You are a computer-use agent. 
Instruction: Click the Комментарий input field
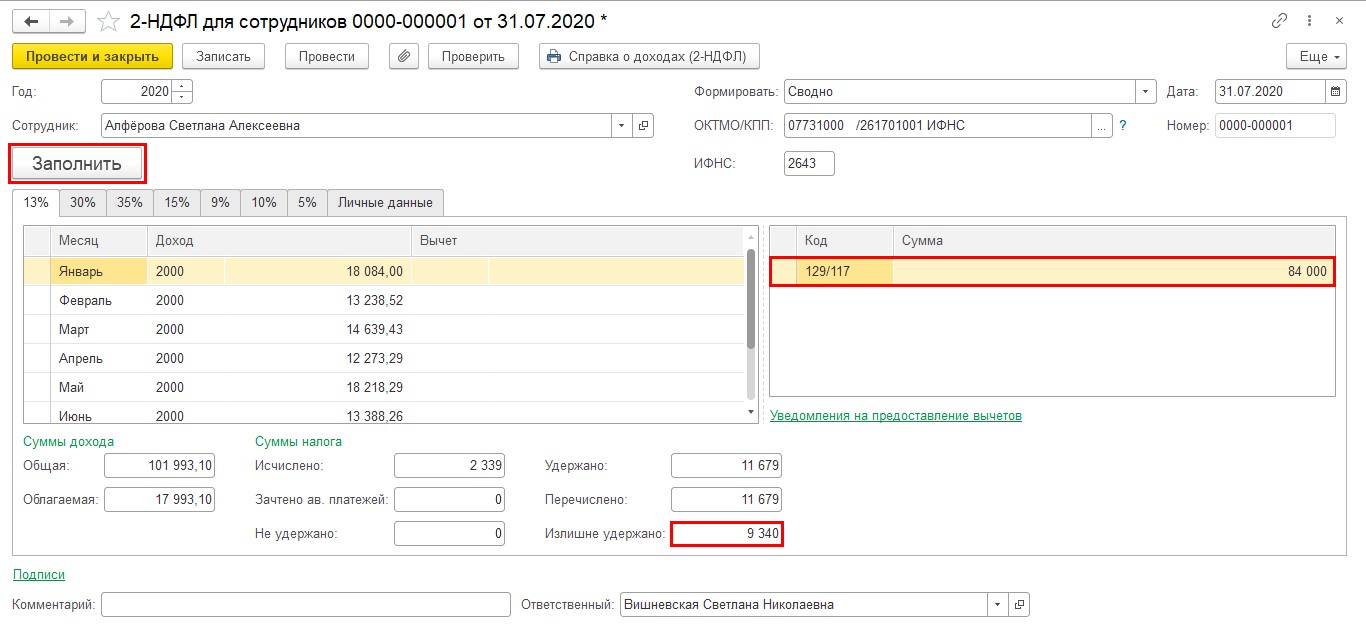(x=306, y=604)
